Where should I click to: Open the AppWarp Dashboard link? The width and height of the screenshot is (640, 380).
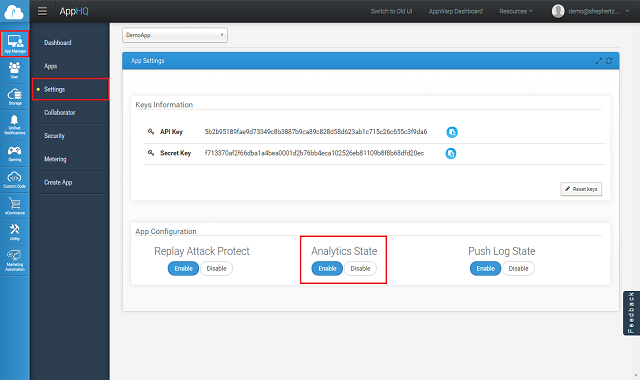click(x=456, y=11)
